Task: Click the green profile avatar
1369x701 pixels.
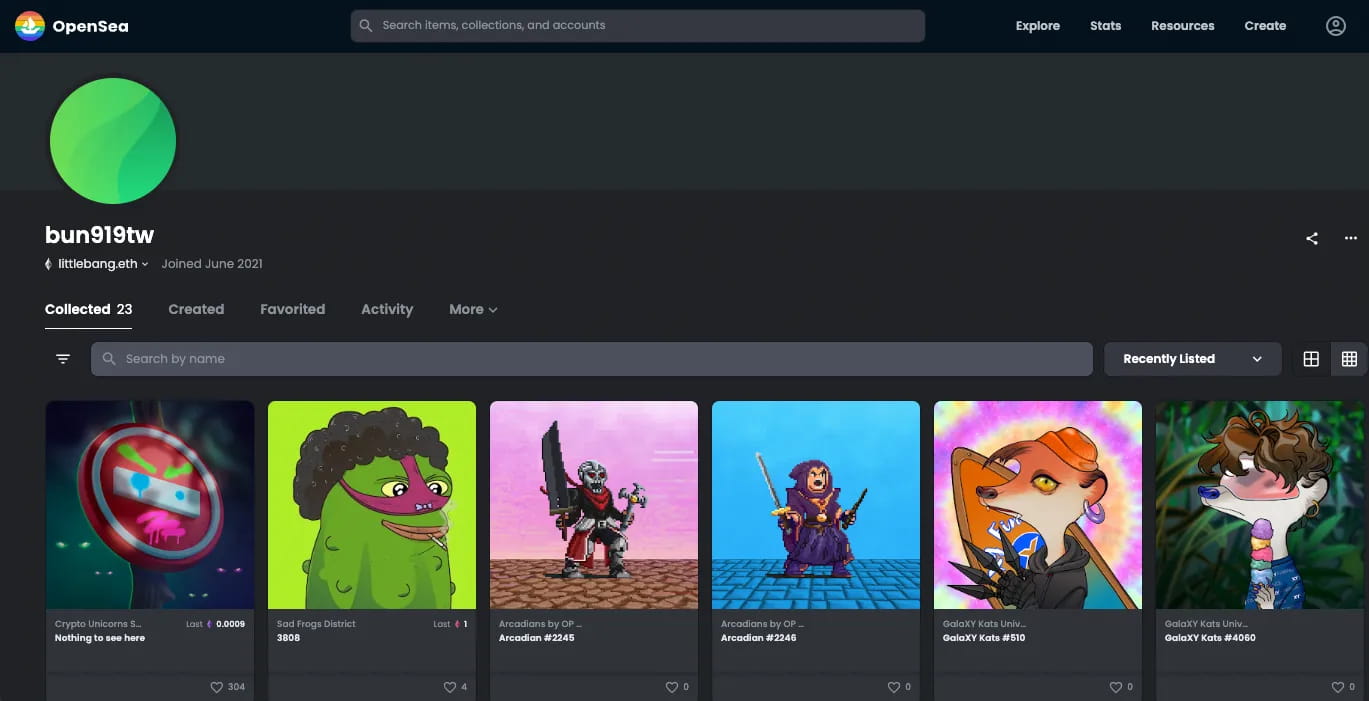Action: click(x=113, y=141)
